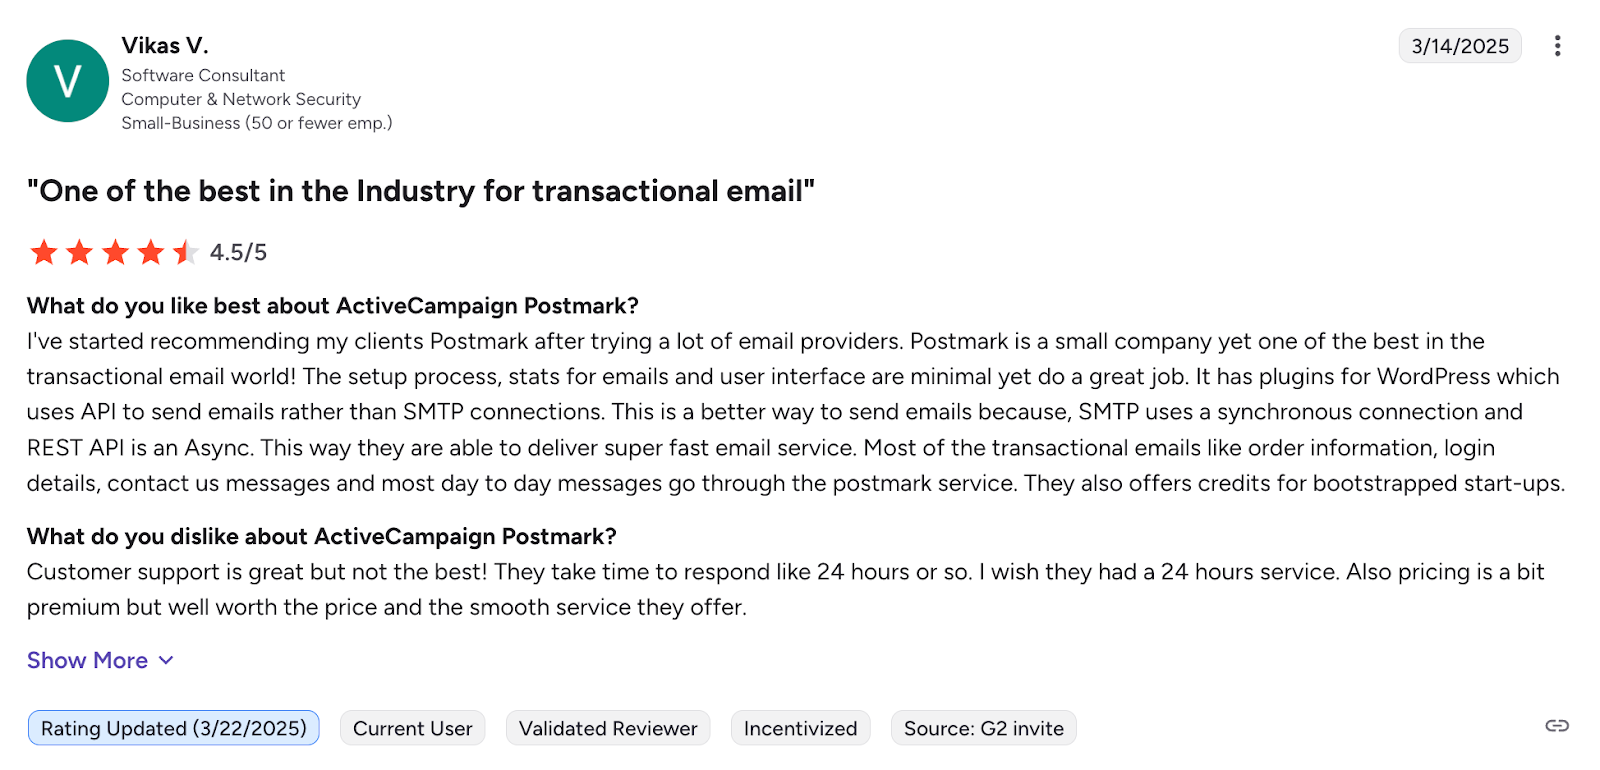Select the Rating Updated (3/22/2025) badge

(x=174, y=728)
